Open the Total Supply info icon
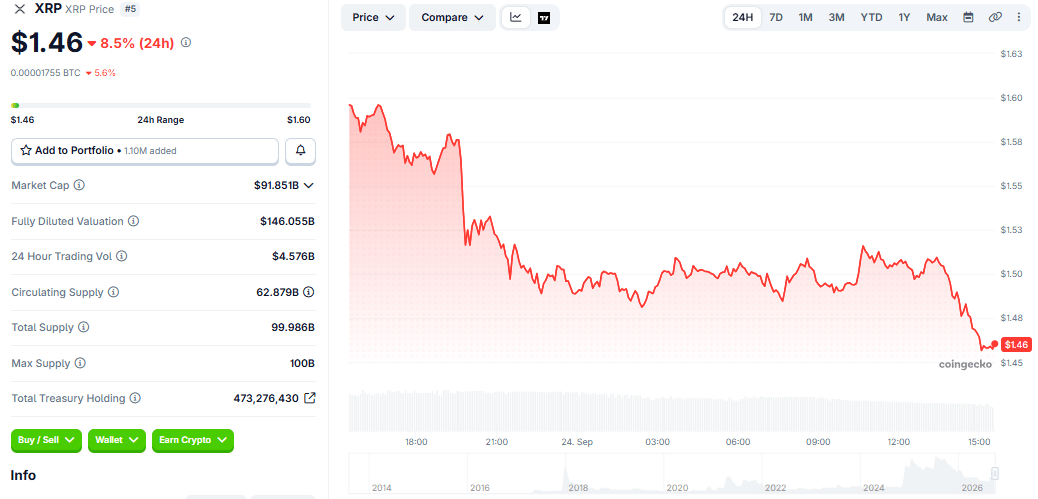 click(x=84, y=327)
